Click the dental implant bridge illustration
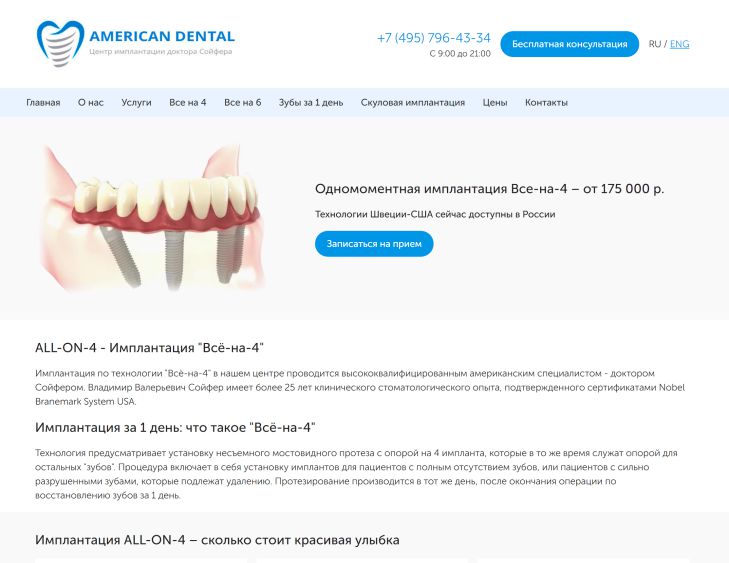Viewport: 729px width, 563px height. click(x=153, y=218)
